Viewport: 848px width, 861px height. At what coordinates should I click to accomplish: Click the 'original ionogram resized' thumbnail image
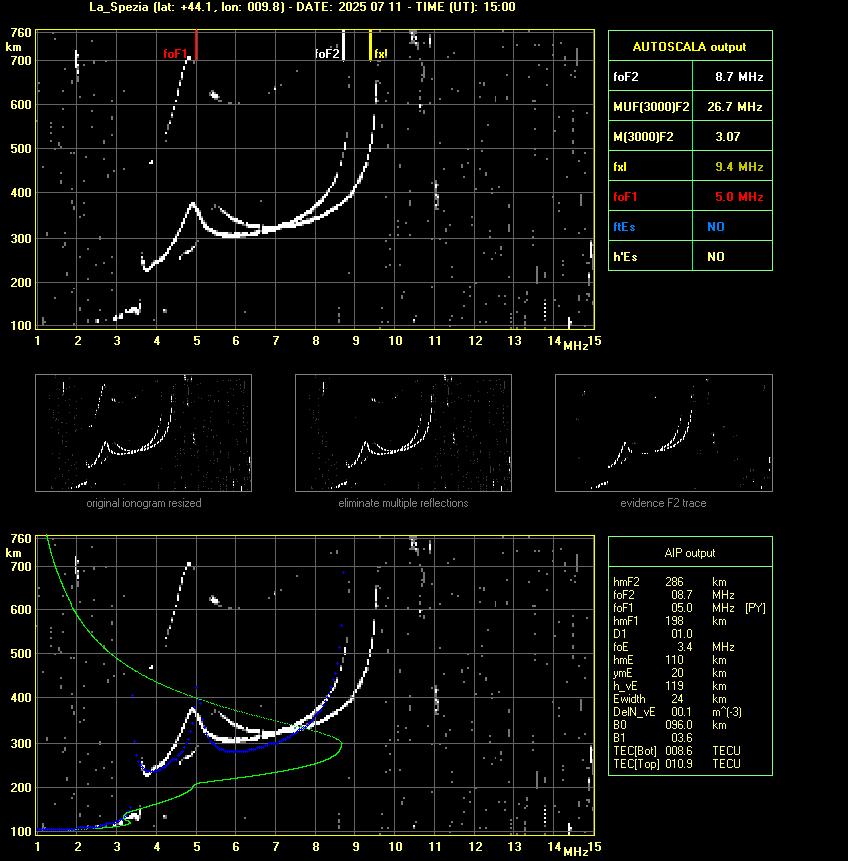click(143, 433)
